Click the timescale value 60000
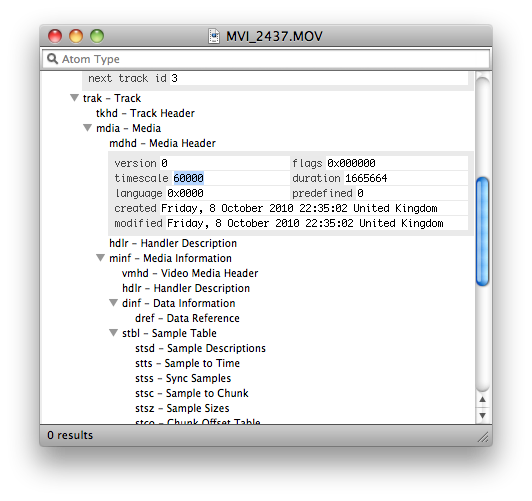The width and height of the screenshot is (532, 501). (x=189, y=178)
